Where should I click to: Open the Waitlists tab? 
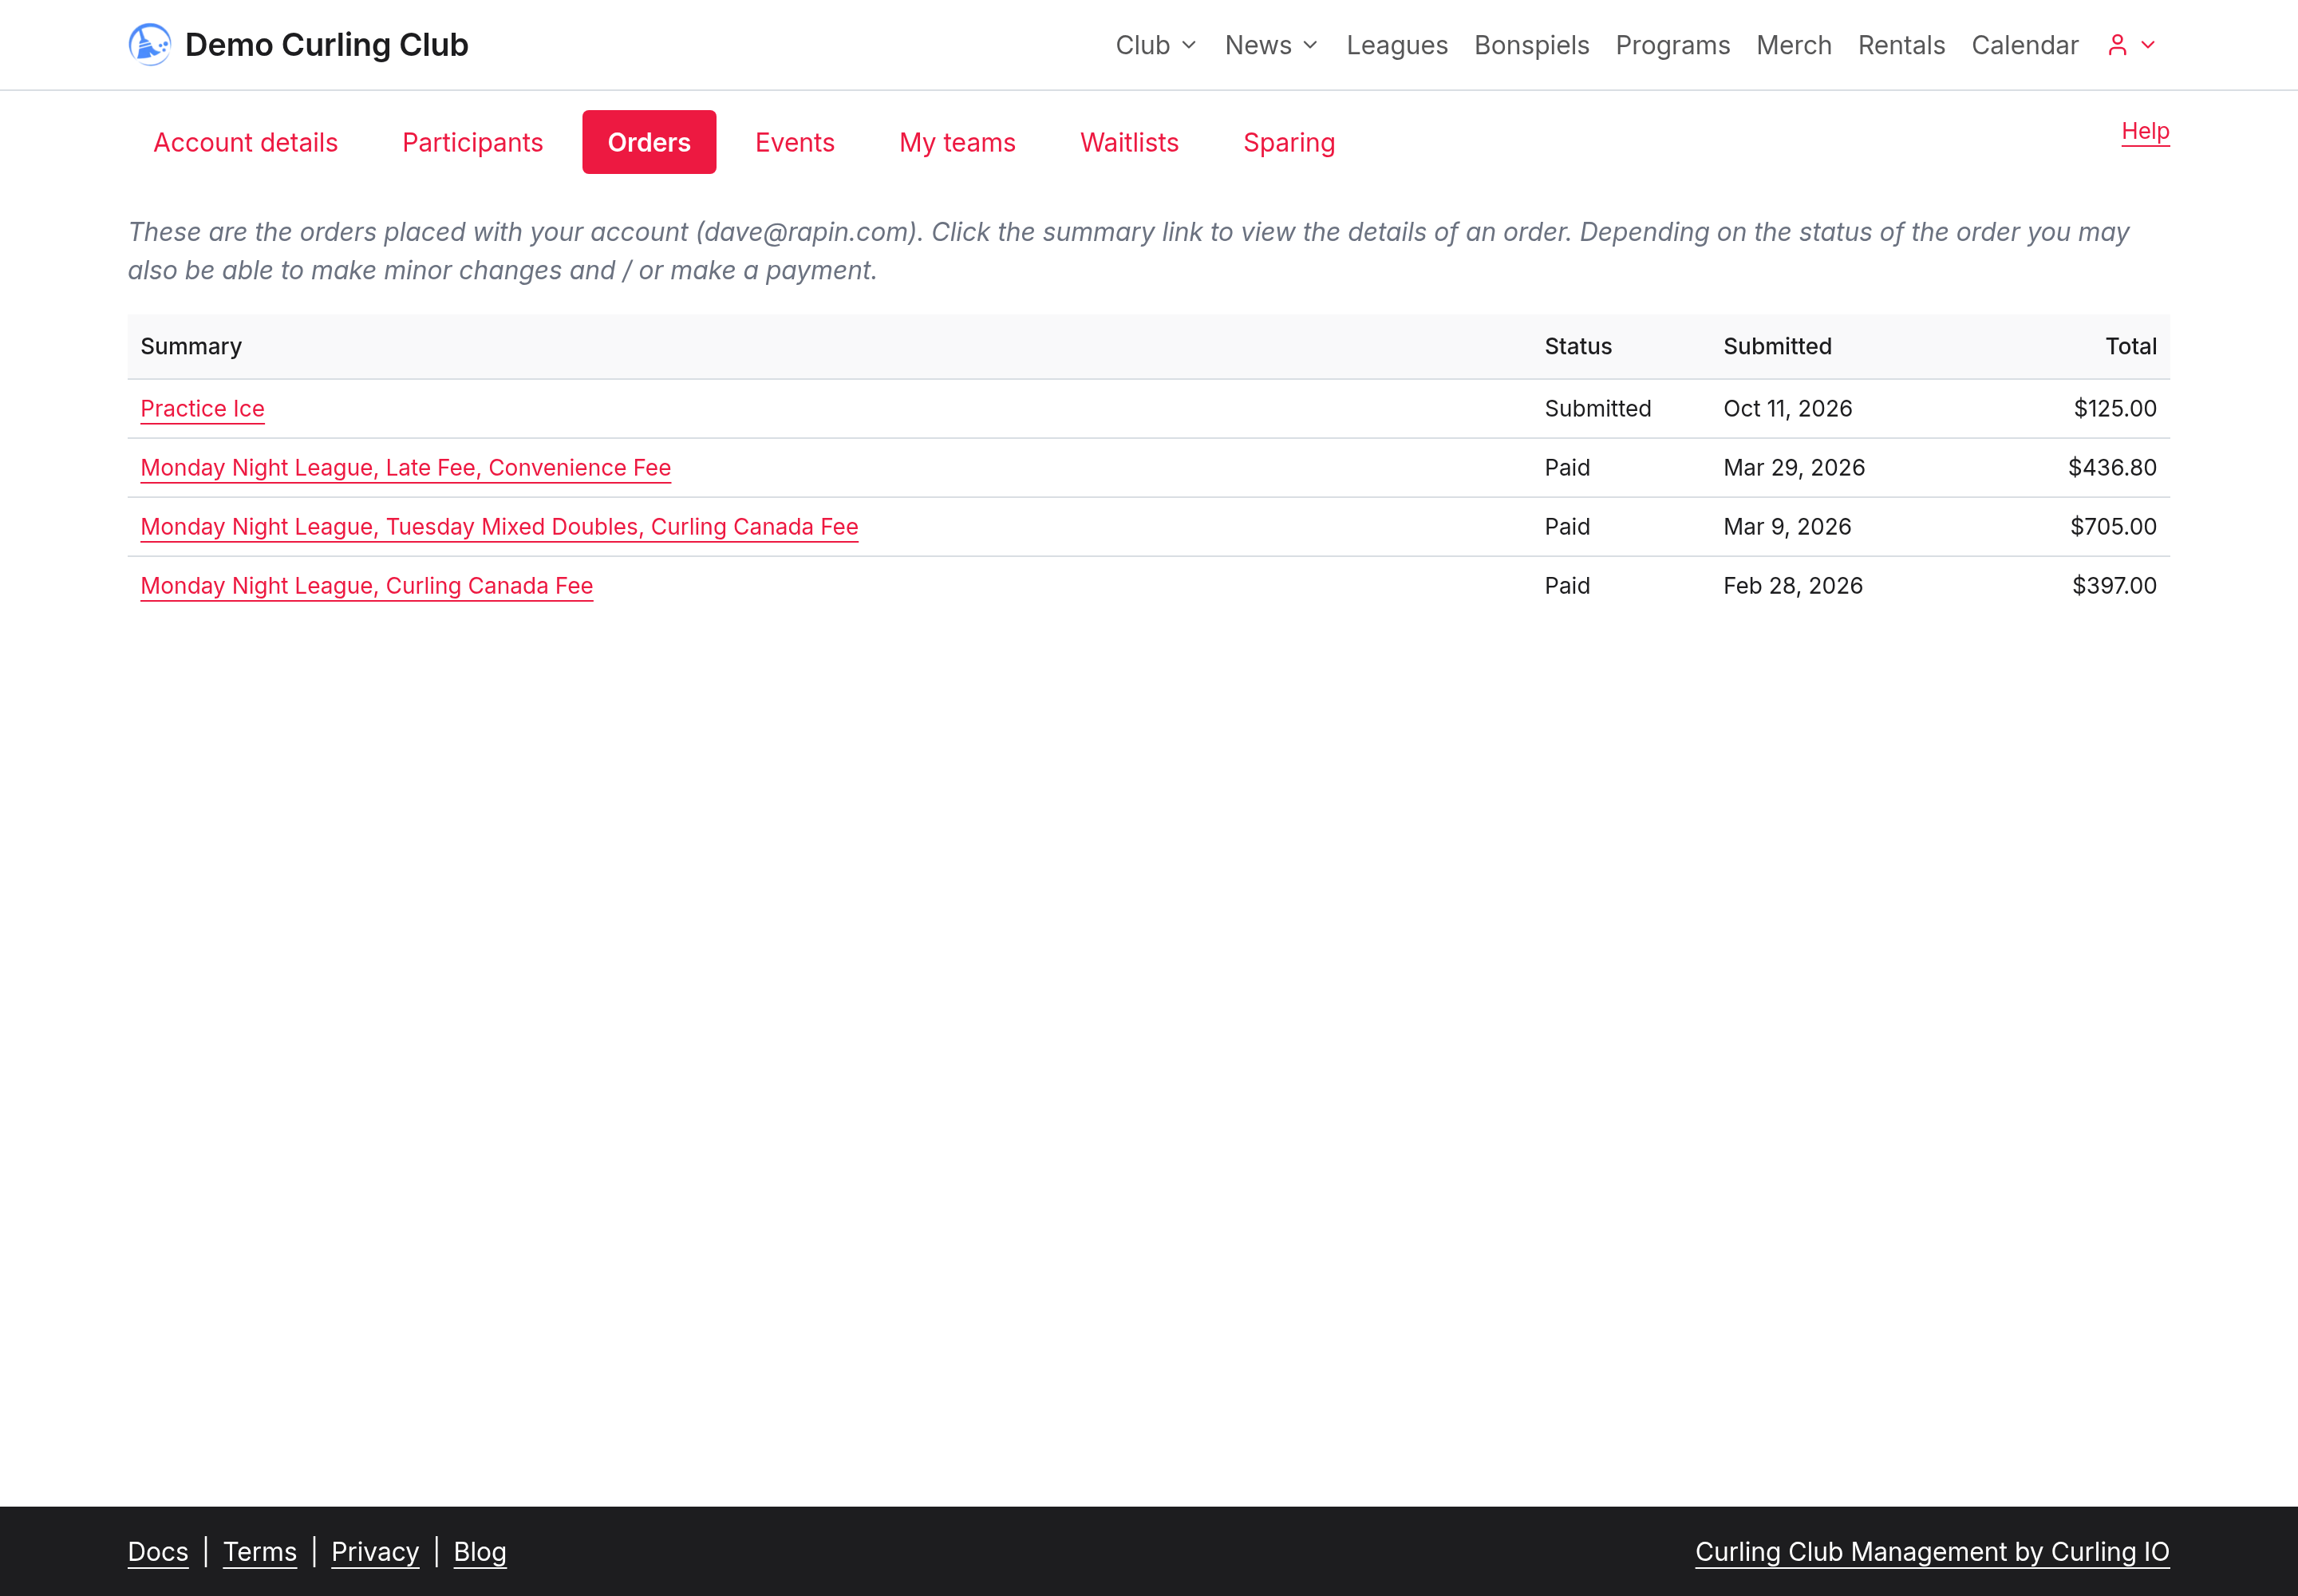pos(1129,142)
